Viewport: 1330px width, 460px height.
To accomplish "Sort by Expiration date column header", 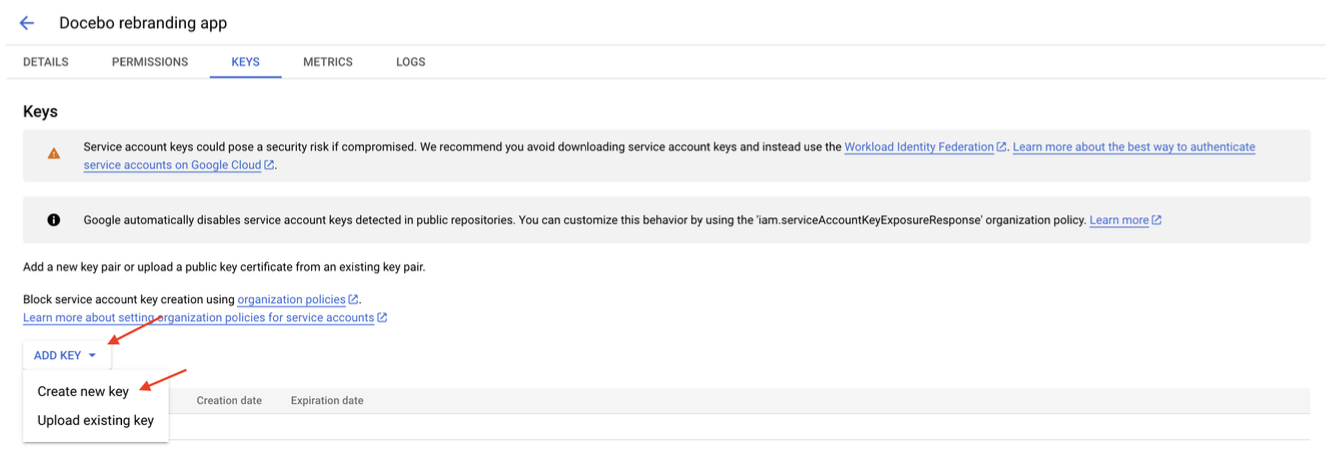I will pyautogui.click(x=327, y=400).
